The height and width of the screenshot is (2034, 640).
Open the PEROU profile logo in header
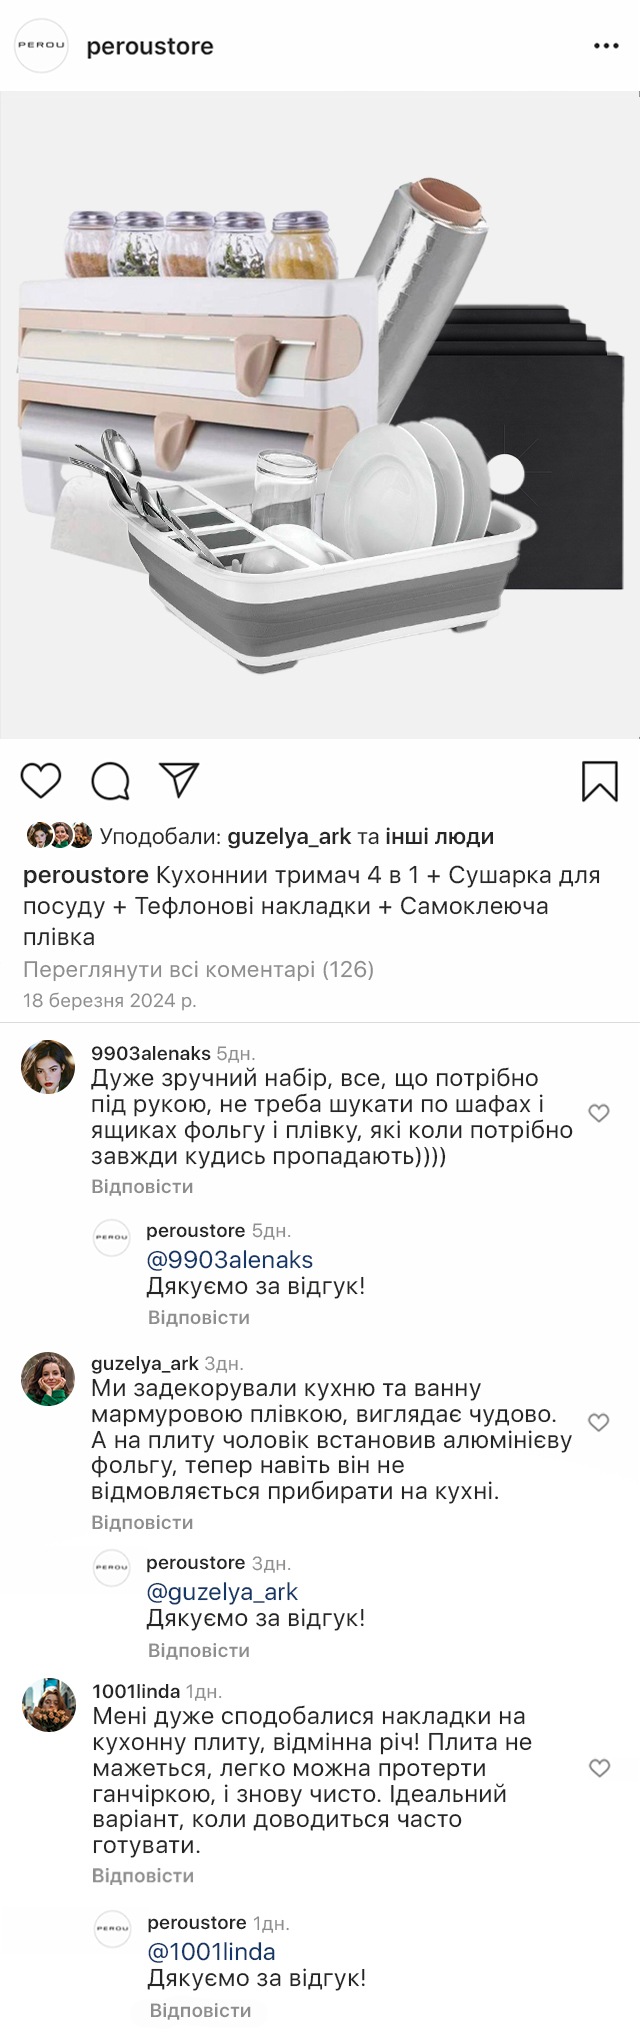coord(41,46)
